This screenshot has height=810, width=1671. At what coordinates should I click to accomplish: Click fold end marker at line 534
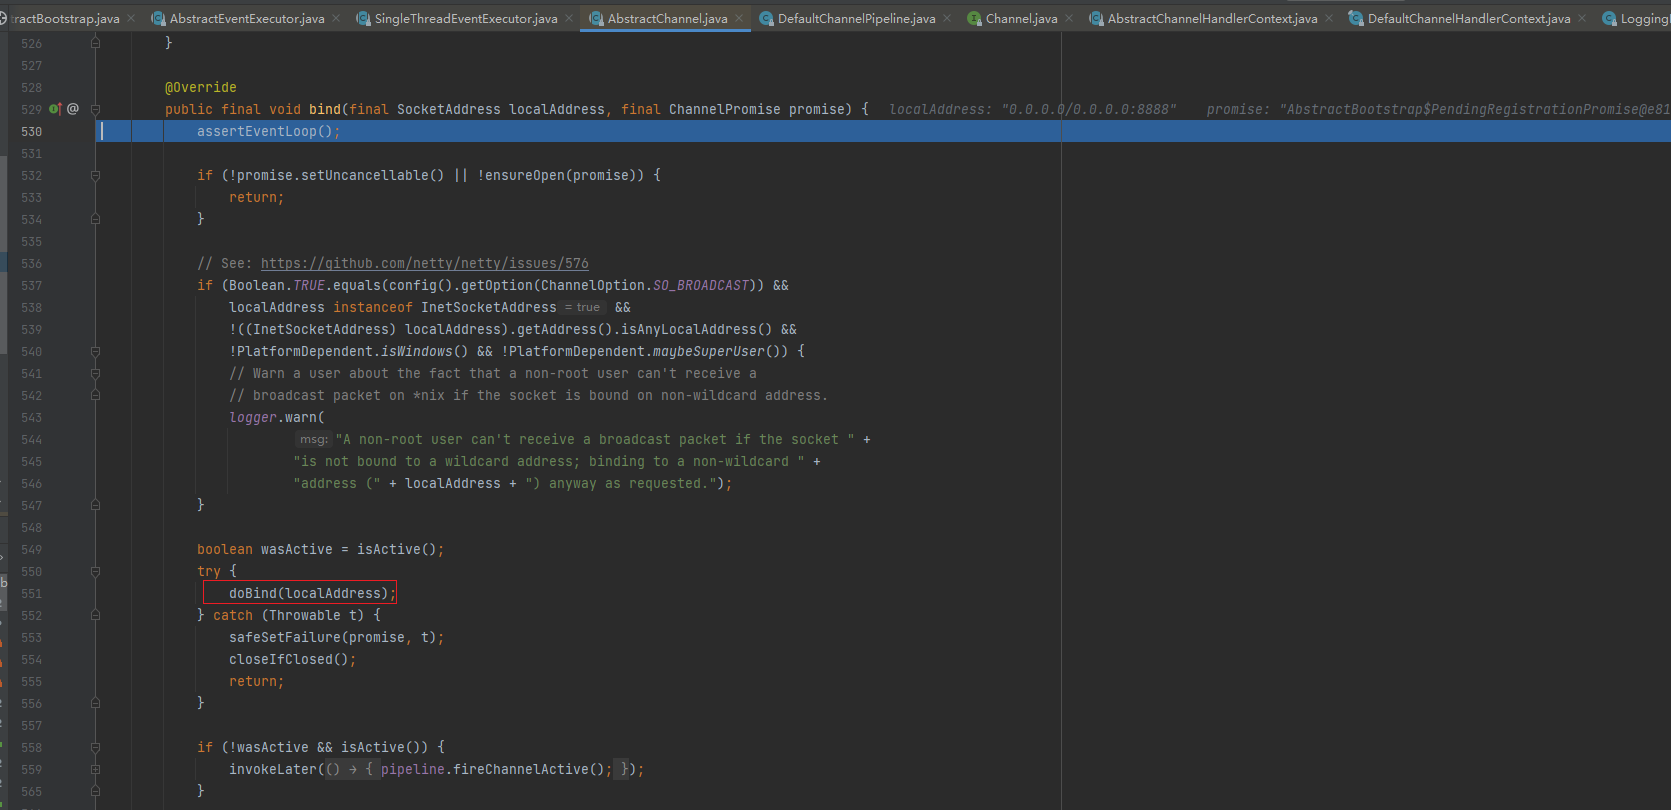tap(95, 219)
